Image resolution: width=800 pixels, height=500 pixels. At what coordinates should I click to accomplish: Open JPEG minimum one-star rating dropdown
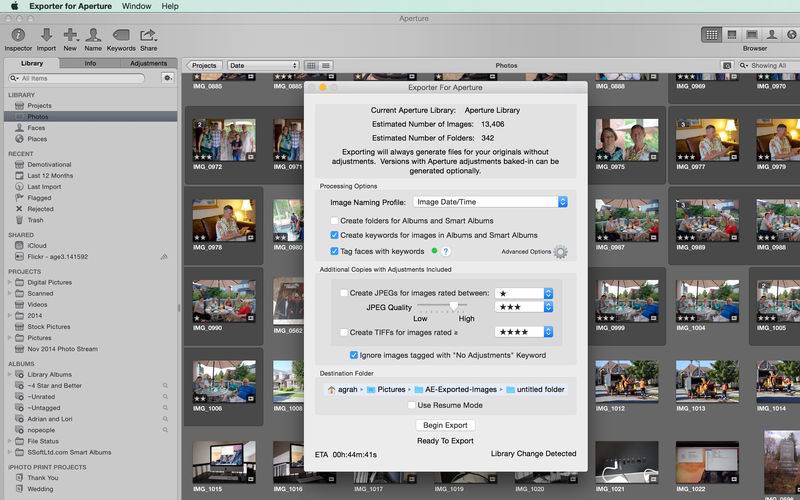pos(524,293)
